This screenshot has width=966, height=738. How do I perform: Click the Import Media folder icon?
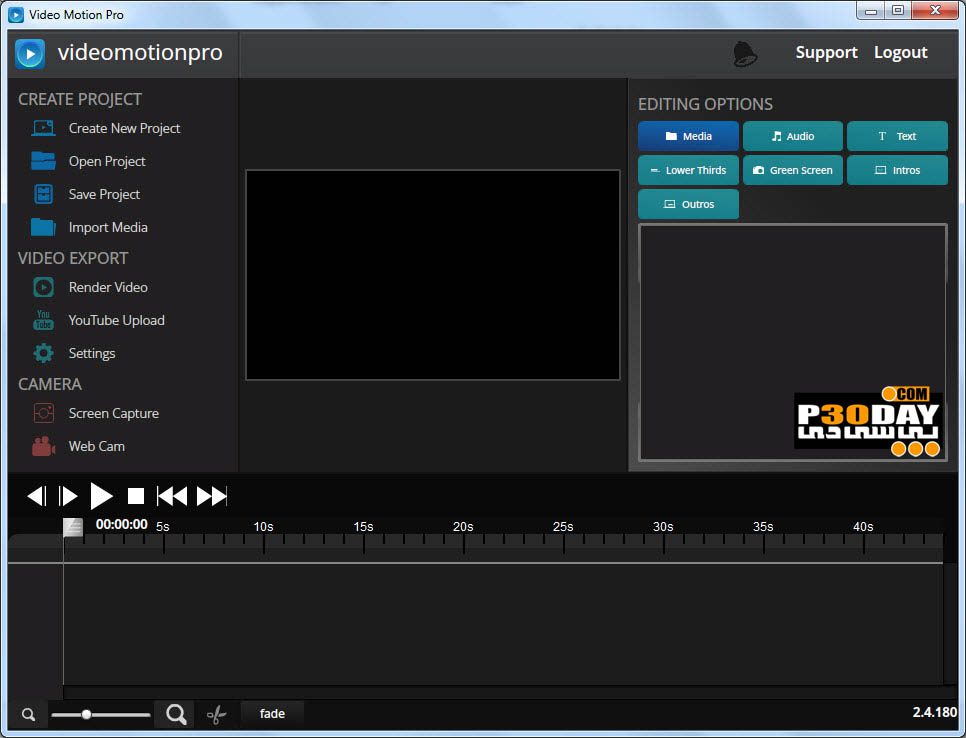point(43,227)
